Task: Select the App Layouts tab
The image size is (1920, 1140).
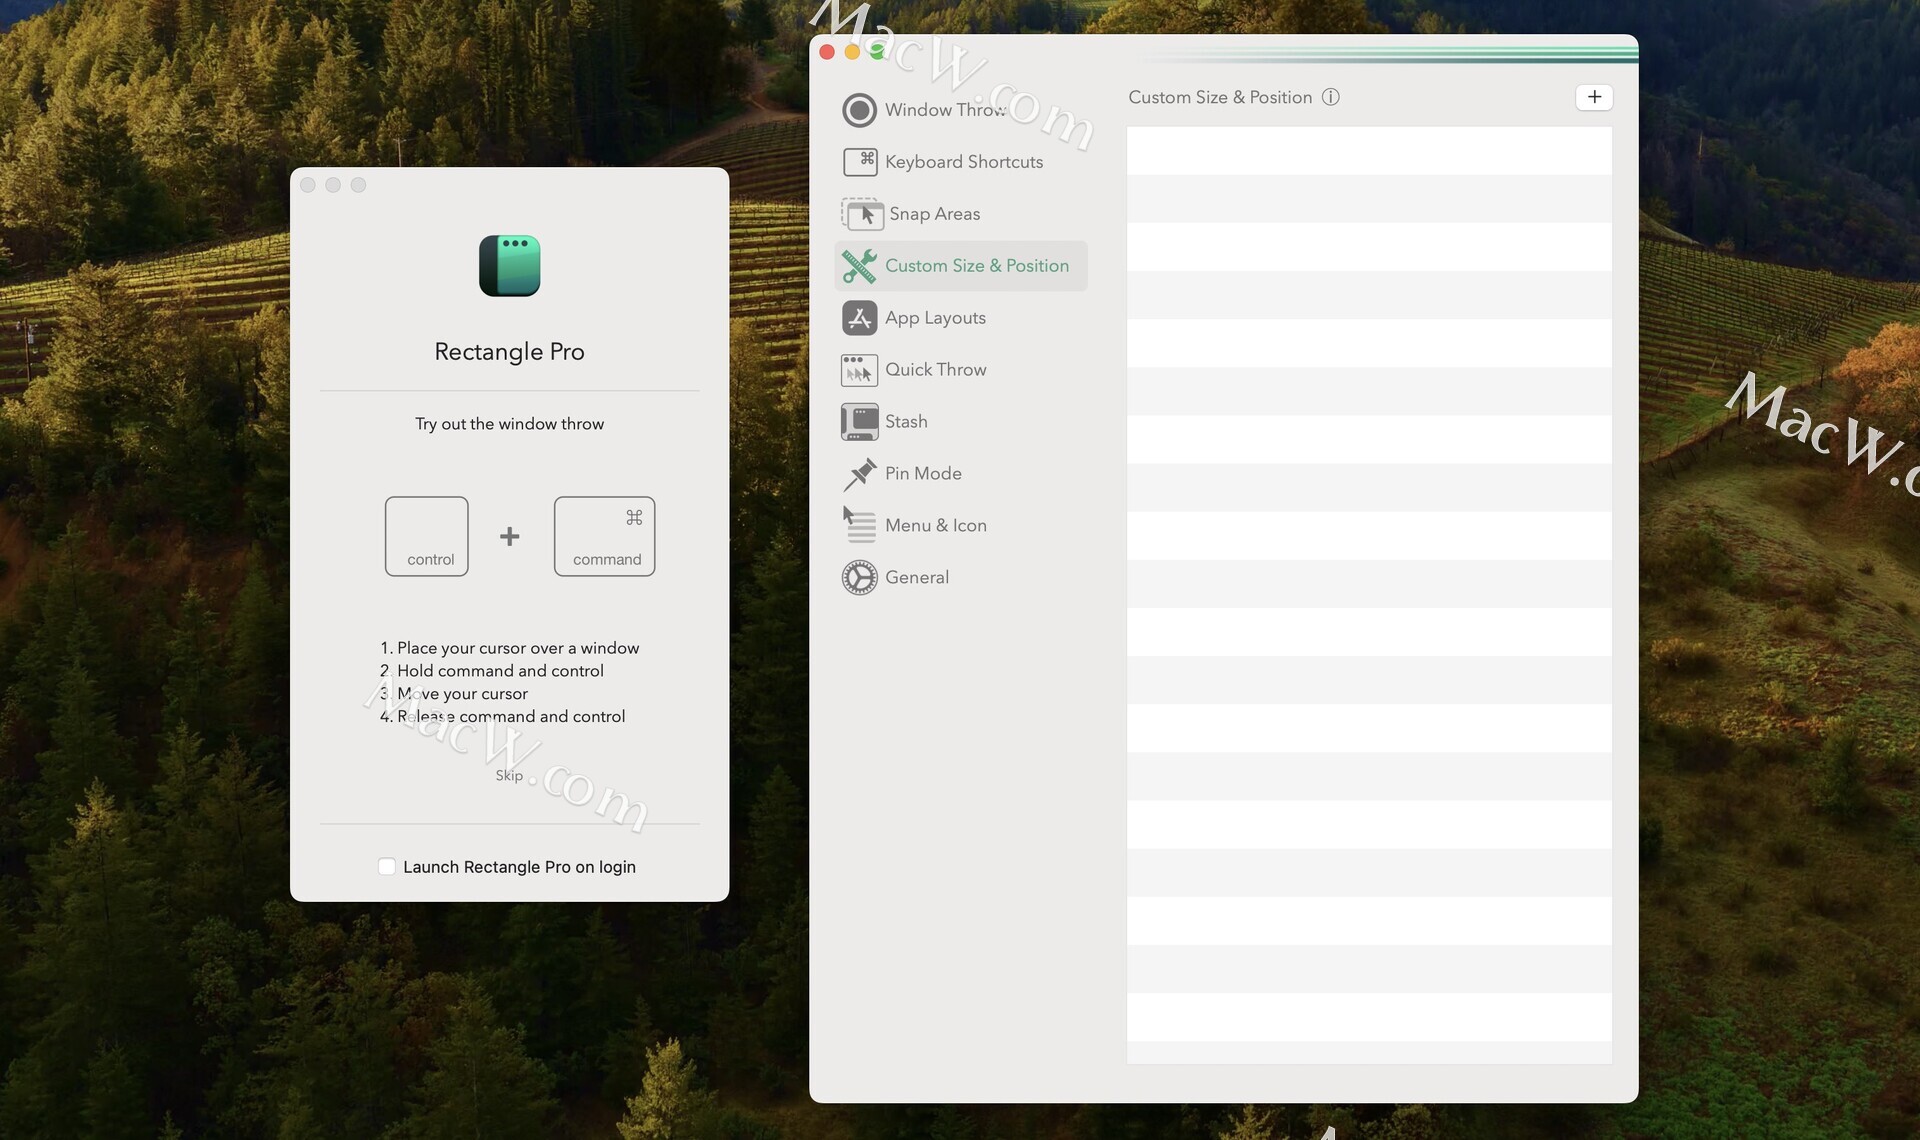Action: pyautogui.click(x=935, y=318)
